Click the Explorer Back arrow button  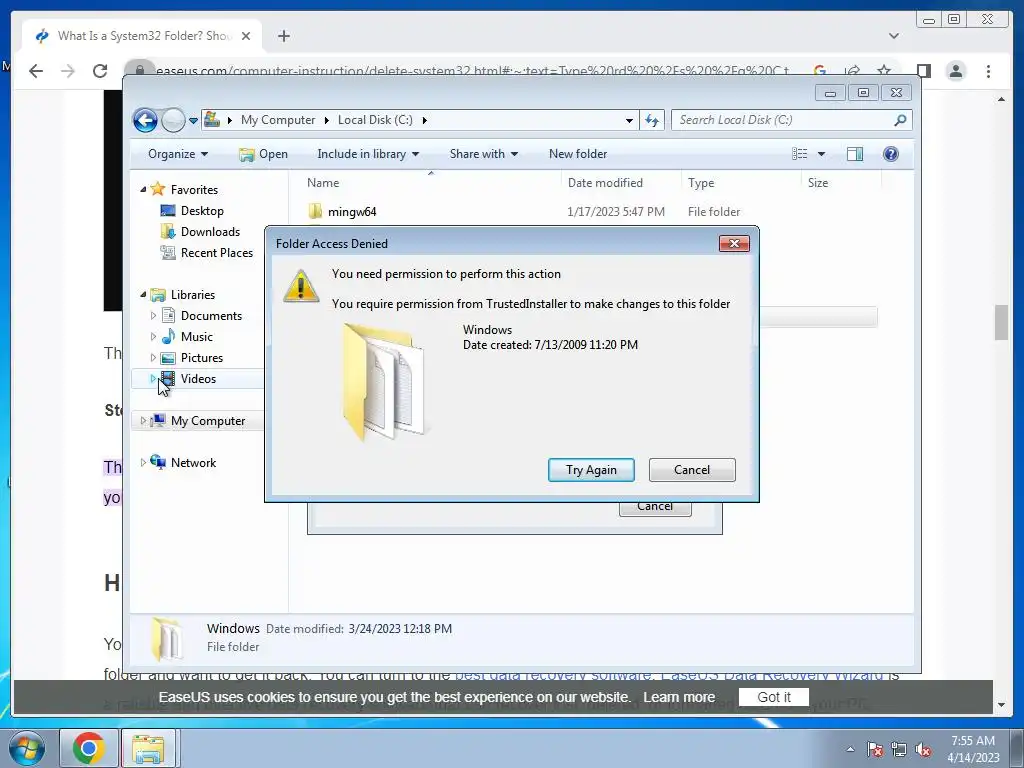pyautogui.click(x=145, y=120)
